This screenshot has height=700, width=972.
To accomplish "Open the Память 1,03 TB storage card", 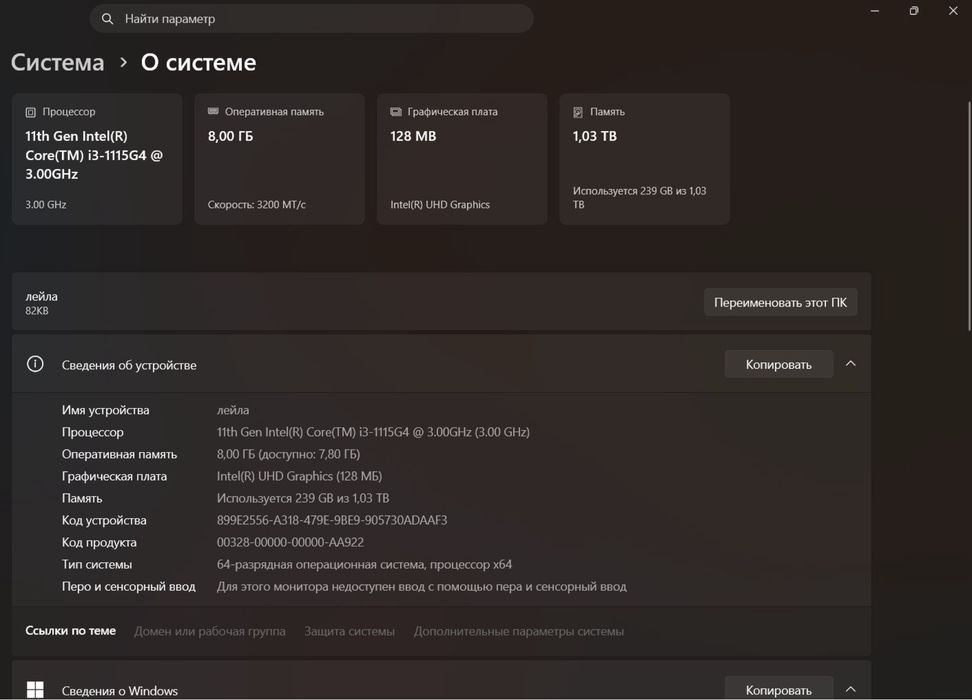I will (x=645, y=159).
